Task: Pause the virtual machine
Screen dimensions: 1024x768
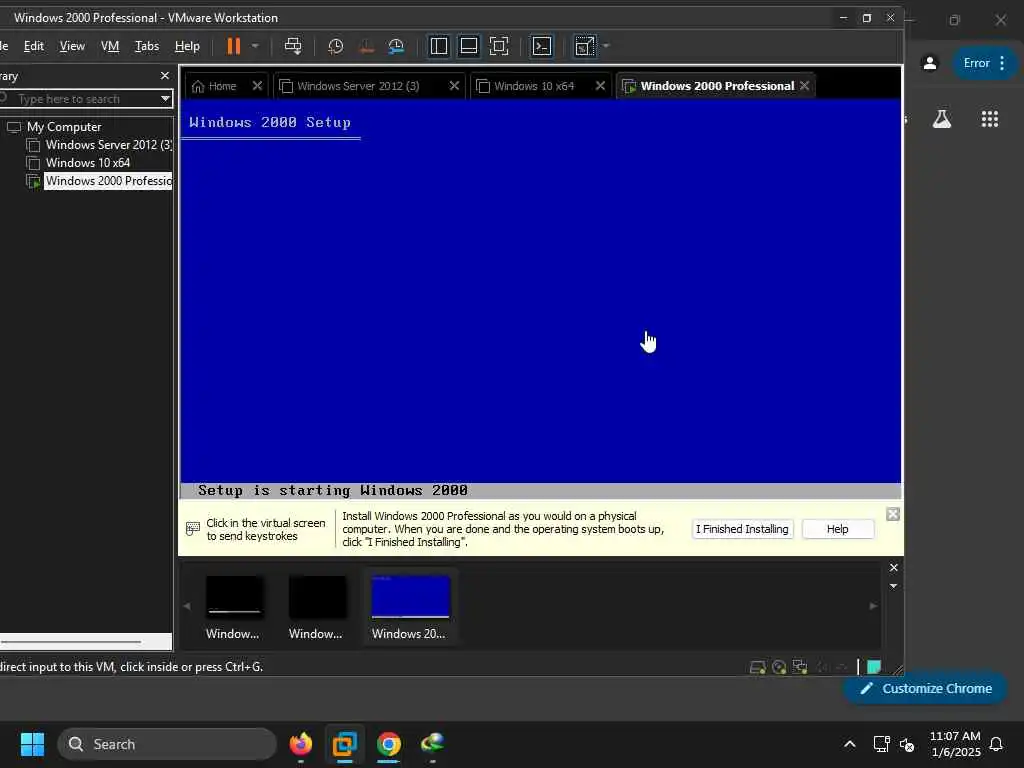Action: [x=233, y=46]
